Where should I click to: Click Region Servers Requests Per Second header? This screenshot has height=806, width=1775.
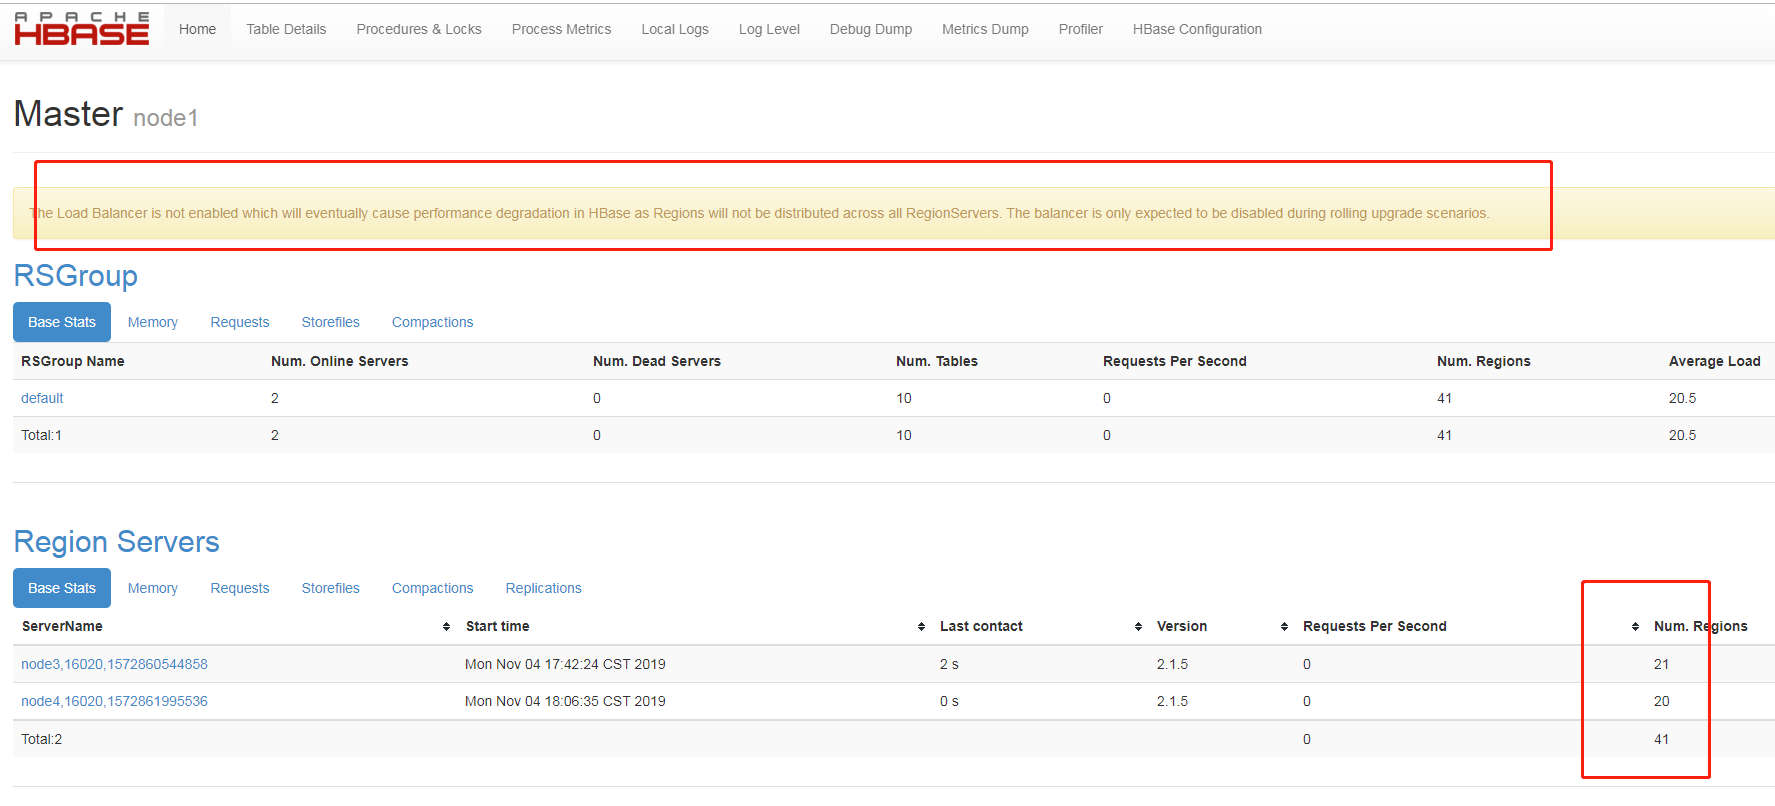click(x=1375, y=626)
